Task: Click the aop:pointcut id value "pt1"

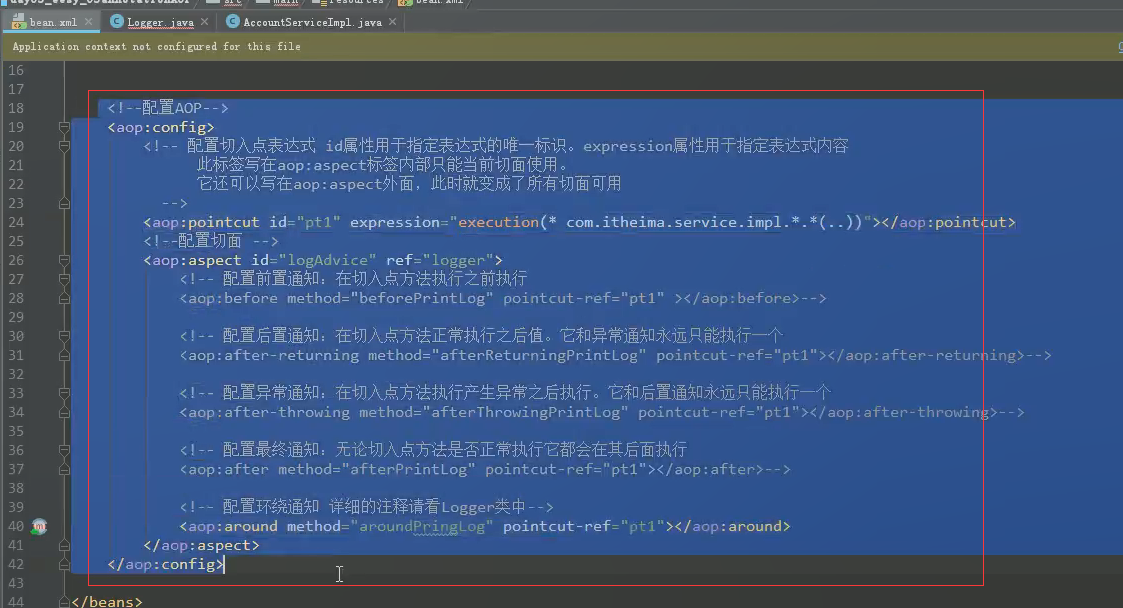Action: tap(318, 222)
